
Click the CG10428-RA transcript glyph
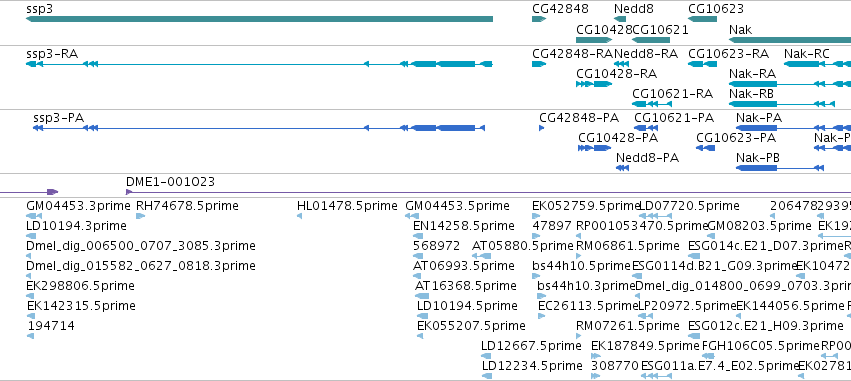point(594,84)
